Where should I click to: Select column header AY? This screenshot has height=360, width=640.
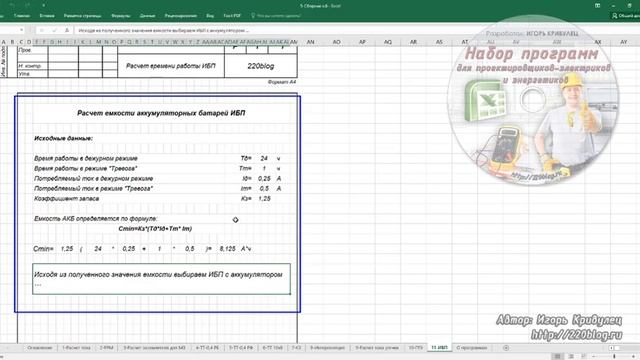624,42
